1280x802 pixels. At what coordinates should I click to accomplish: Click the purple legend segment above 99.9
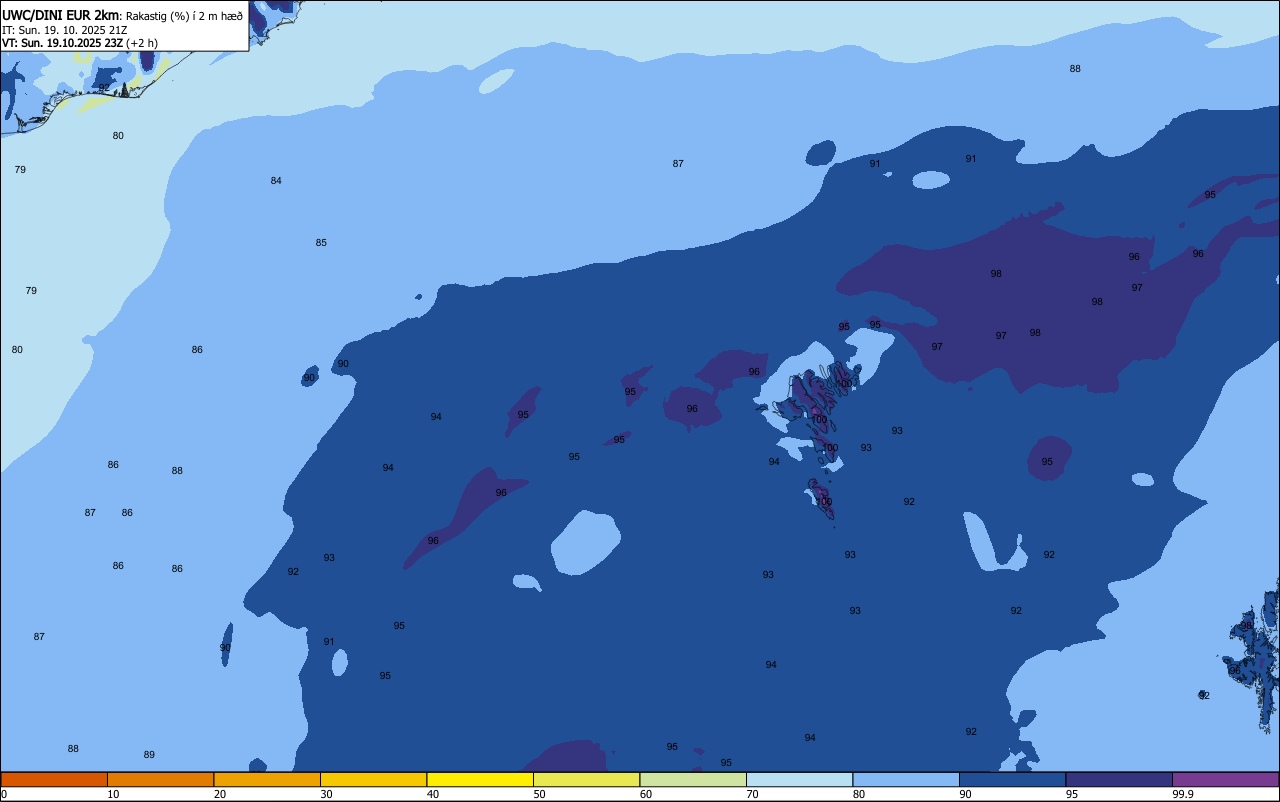tap(1225, 779)
